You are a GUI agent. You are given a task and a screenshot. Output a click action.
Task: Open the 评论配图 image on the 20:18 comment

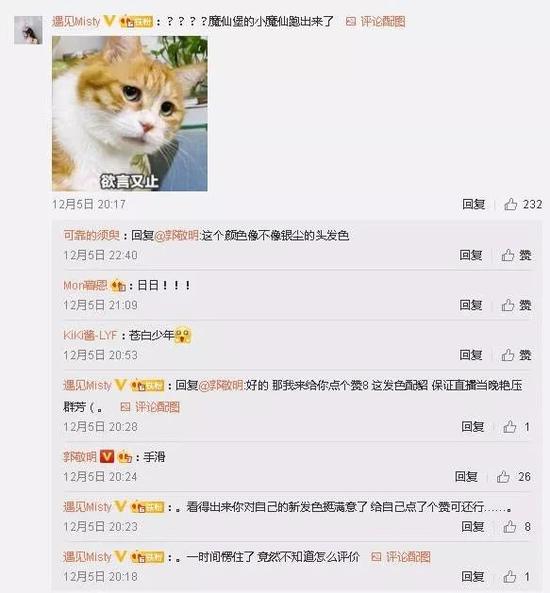tap(401, 557)
